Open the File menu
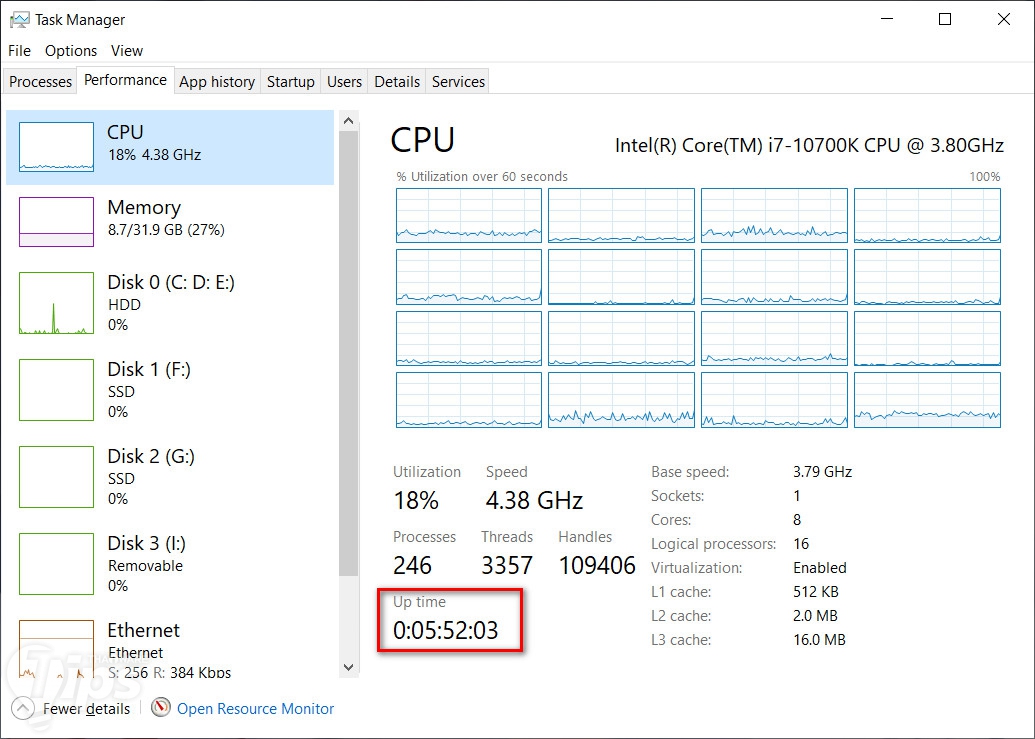1035x739 pixels. click(19, 51)
